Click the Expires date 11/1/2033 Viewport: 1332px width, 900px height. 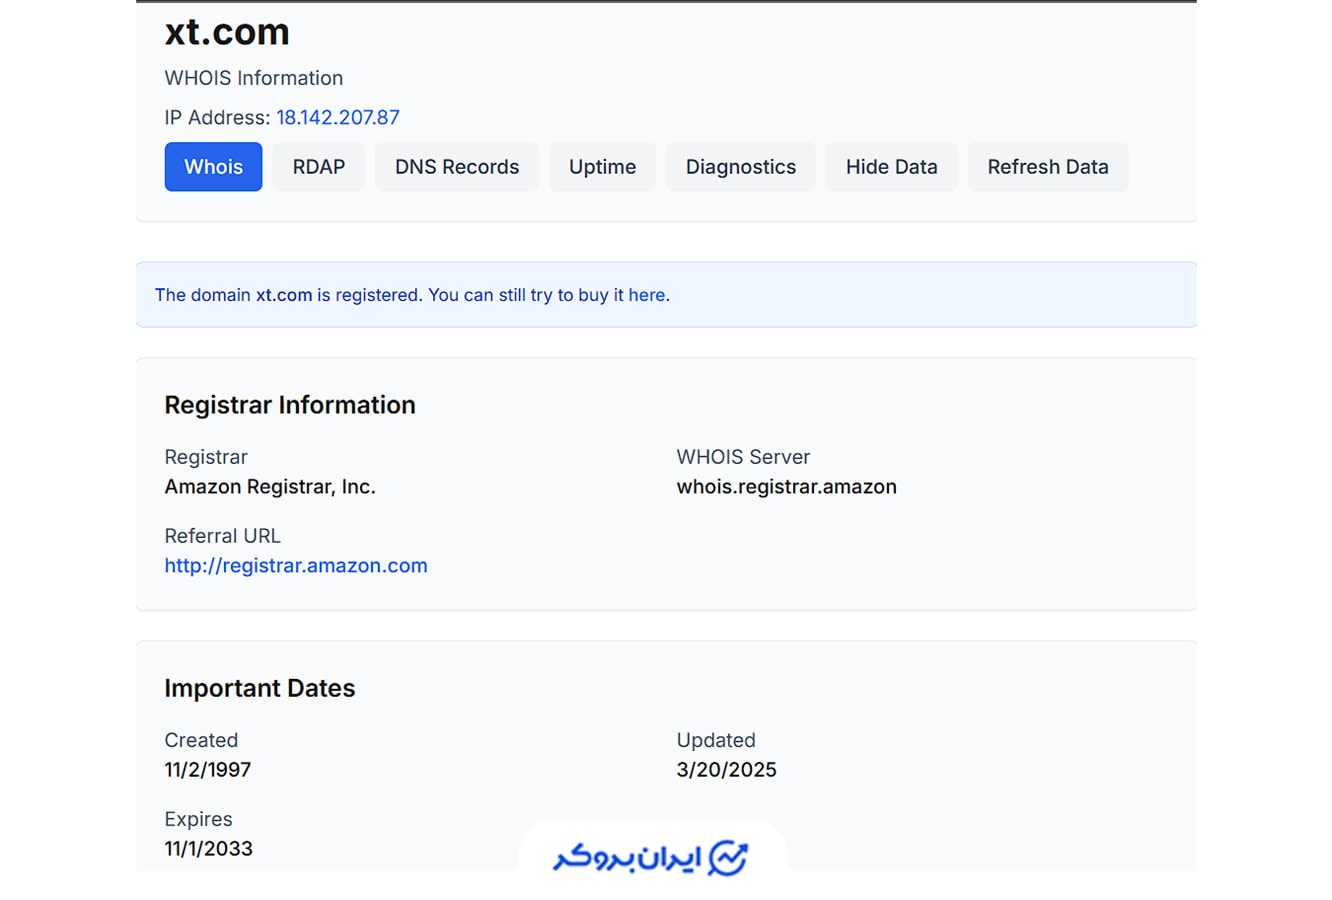pyautogui.click(x=208, y=849)
